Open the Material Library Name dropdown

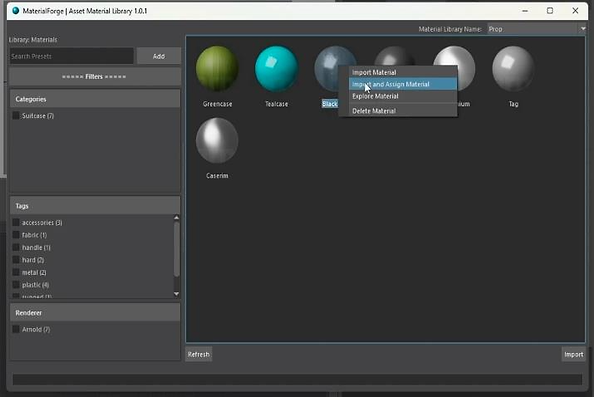(536, 29)
